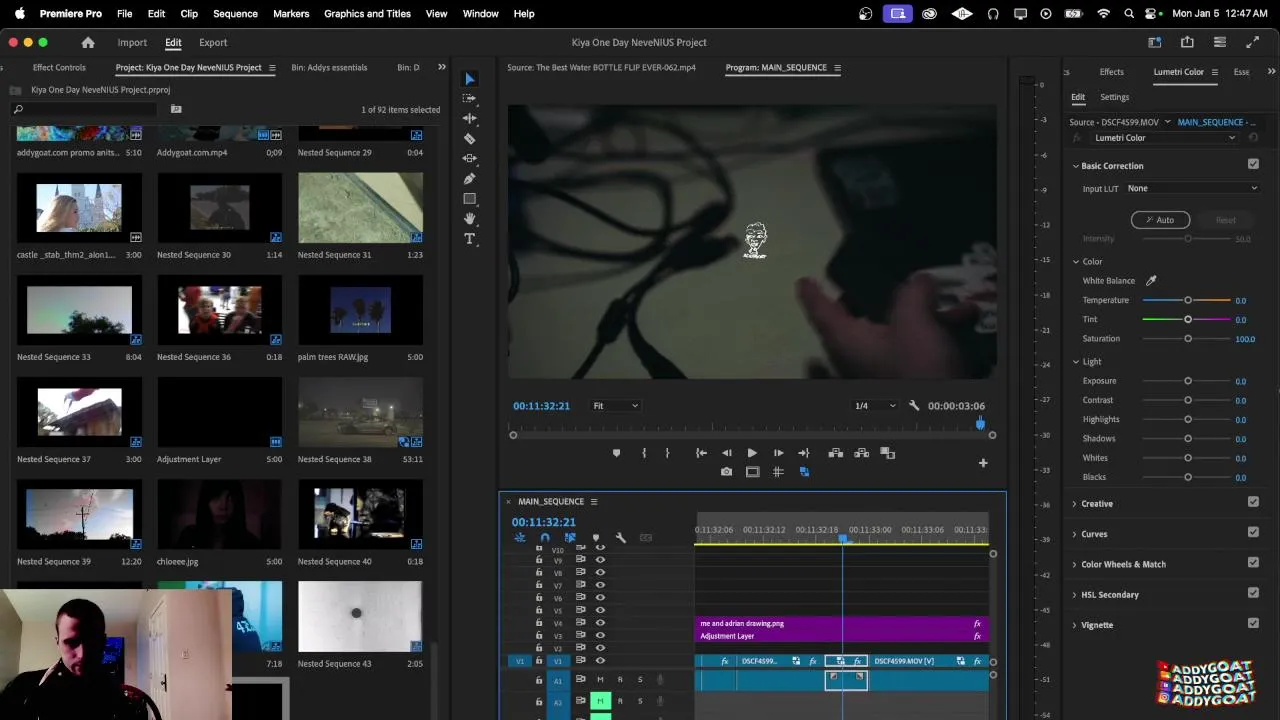Select the Pen tool

(x=469, y=179)
